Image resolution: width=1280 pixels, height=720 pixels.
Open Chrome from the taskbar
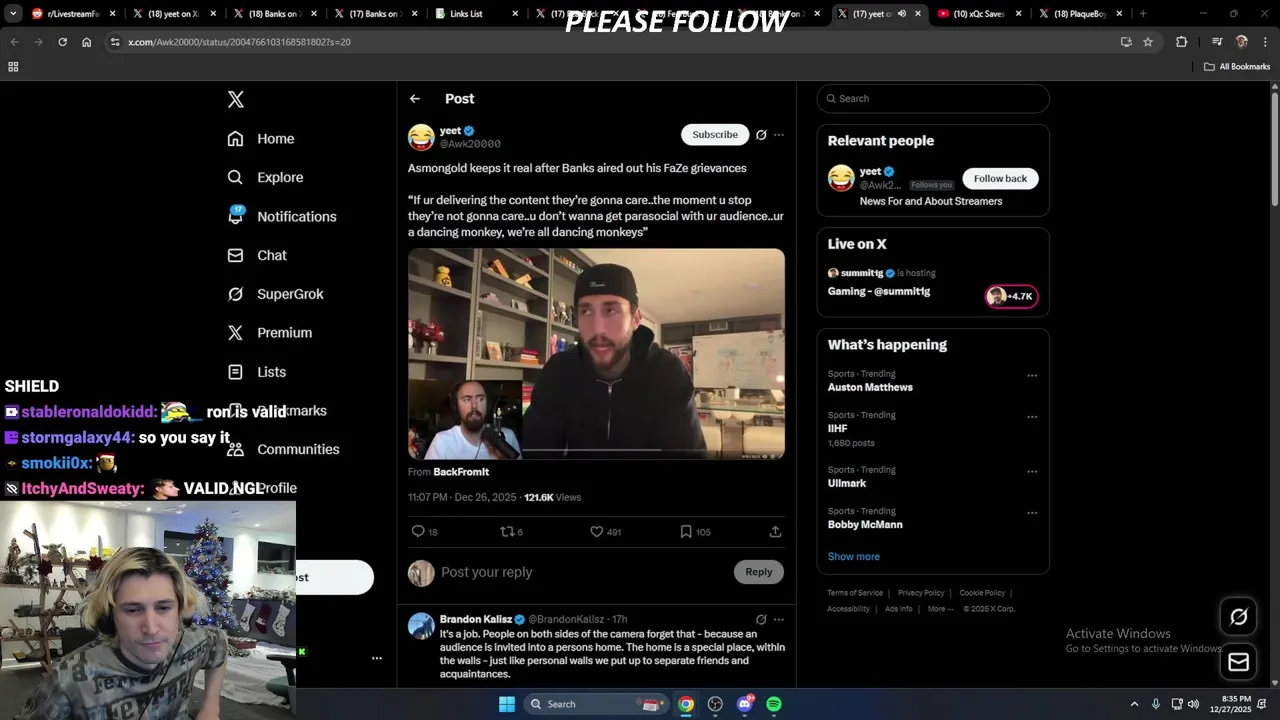686,704
